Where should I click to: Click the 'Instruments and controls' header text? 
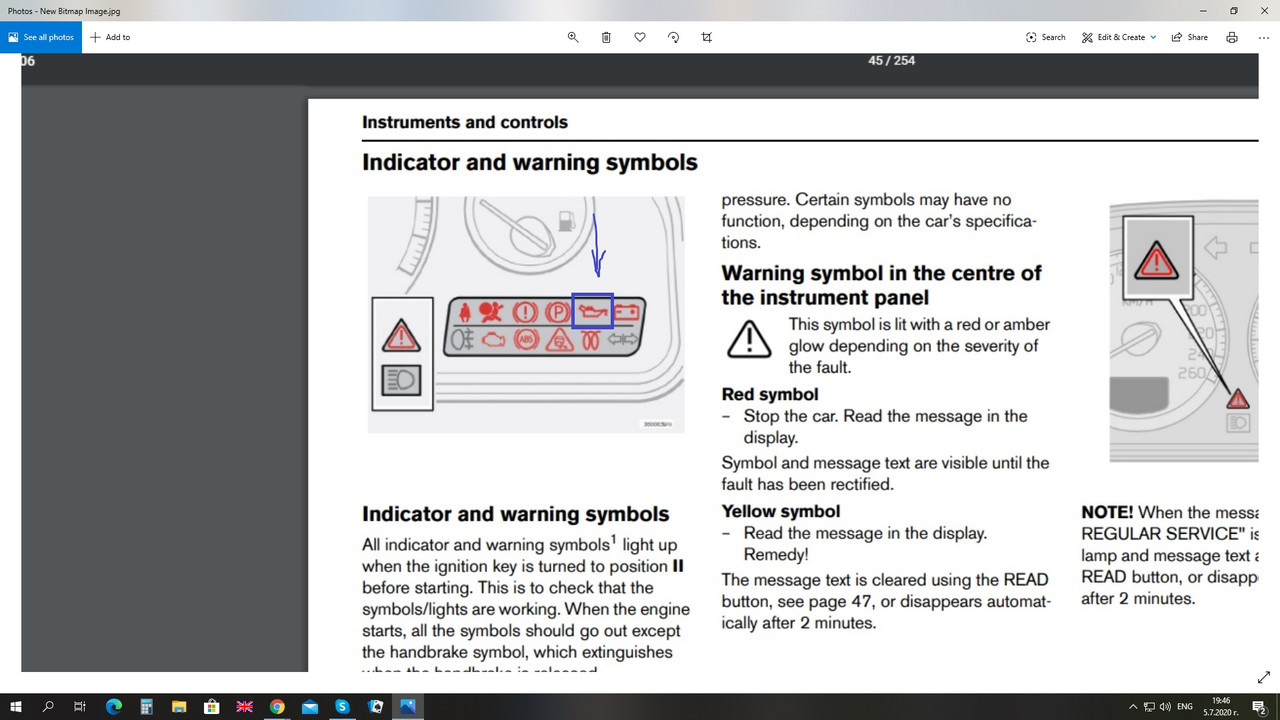point(465,122)
